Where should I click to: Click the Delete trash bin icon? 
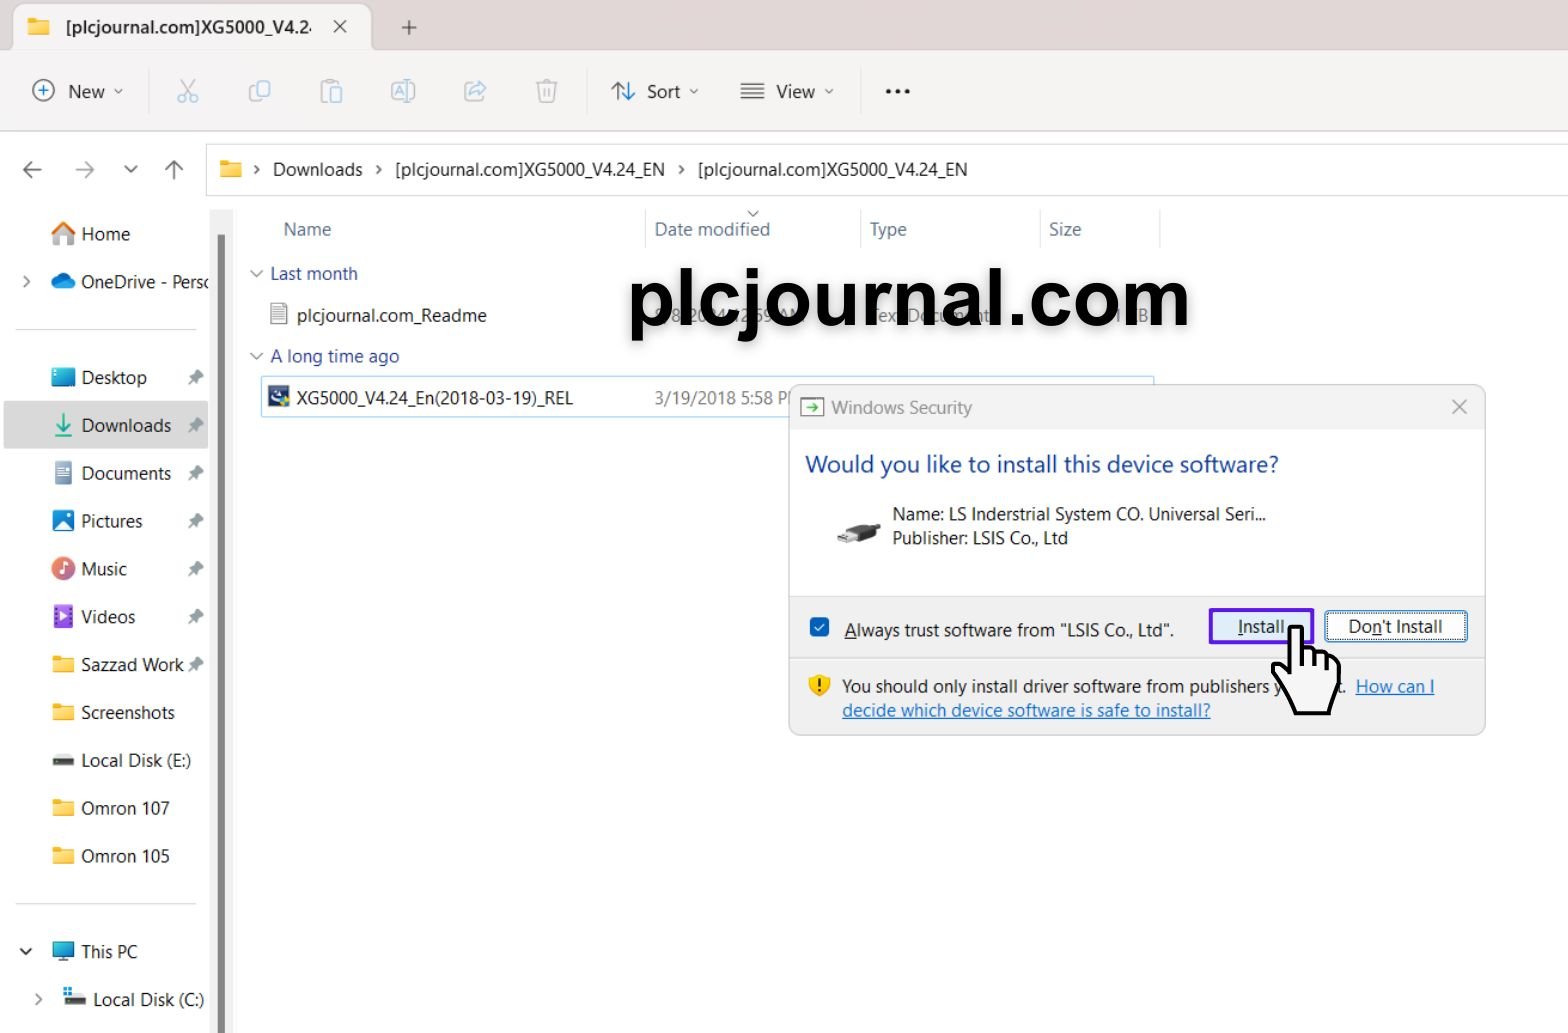click(546, 91)
